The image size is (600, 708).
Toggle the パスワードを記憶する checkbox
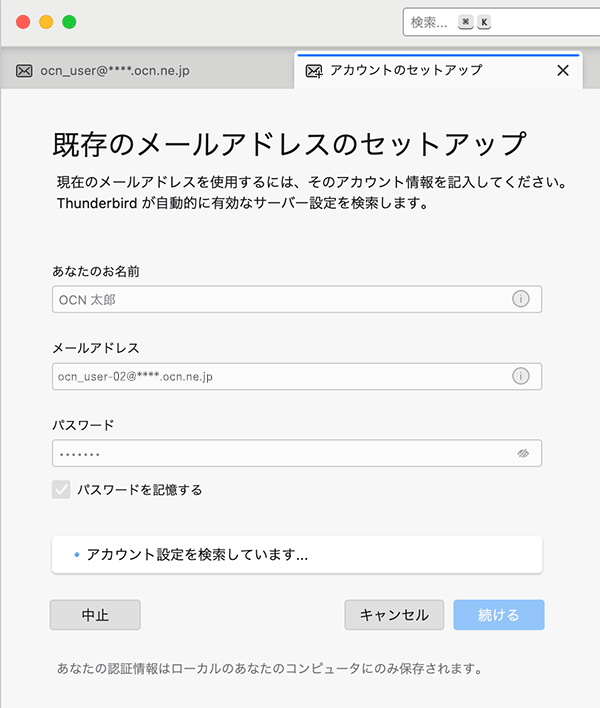pos(62,490)
